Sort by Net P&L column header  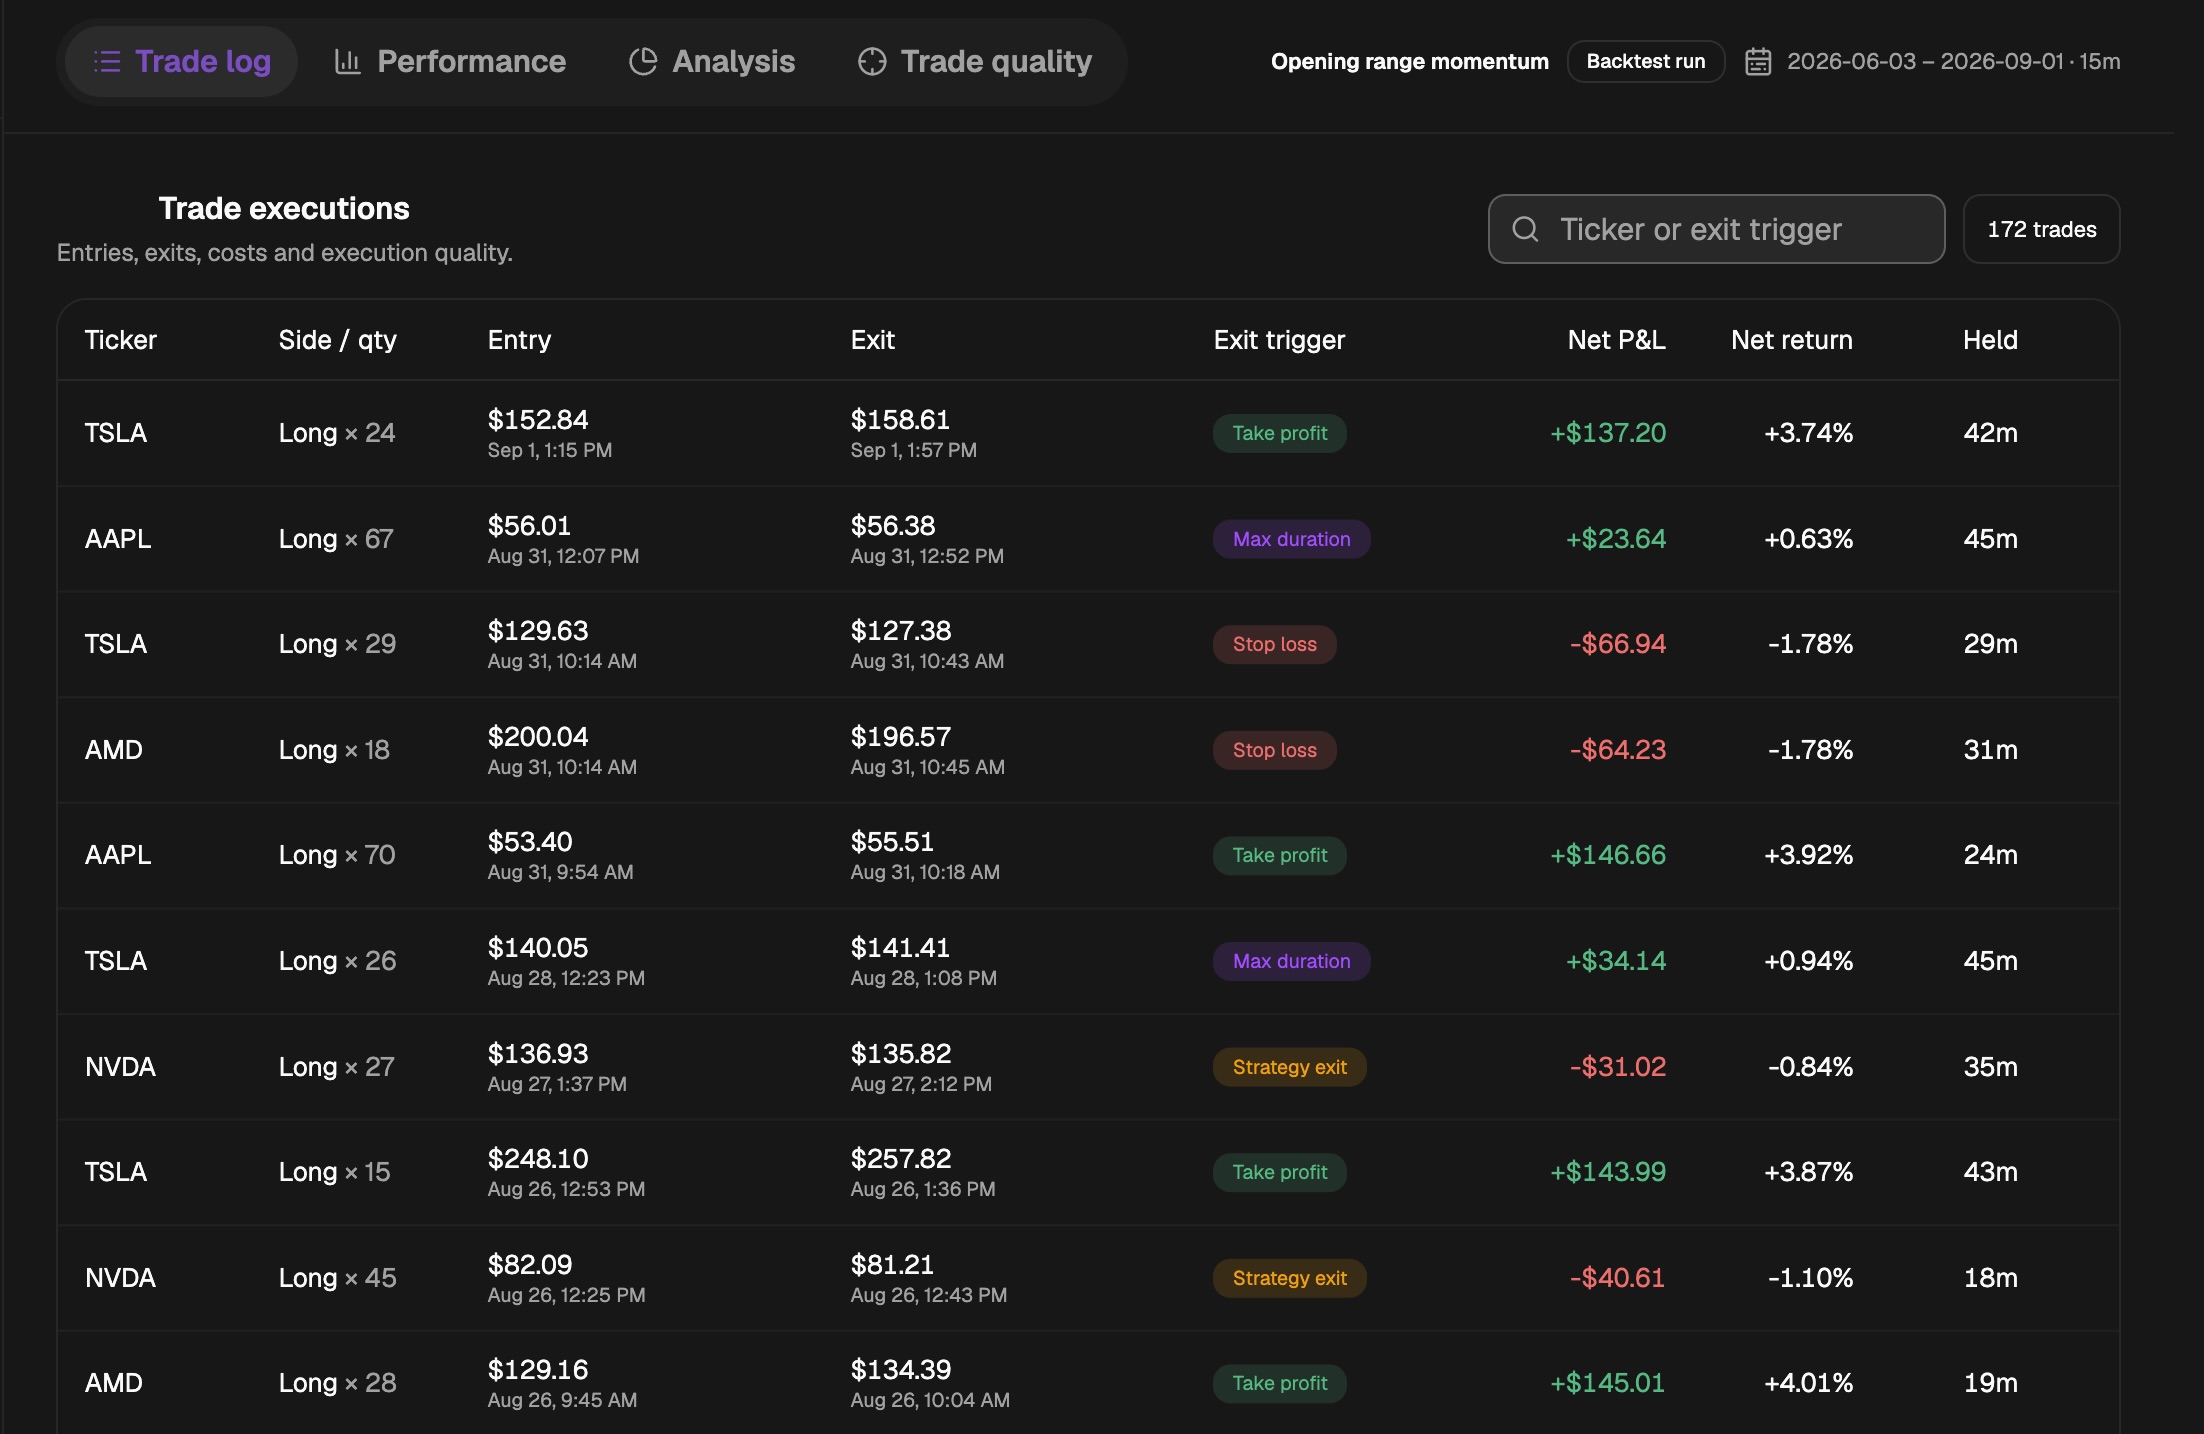pyautogui.click(x=1616, y=340)
